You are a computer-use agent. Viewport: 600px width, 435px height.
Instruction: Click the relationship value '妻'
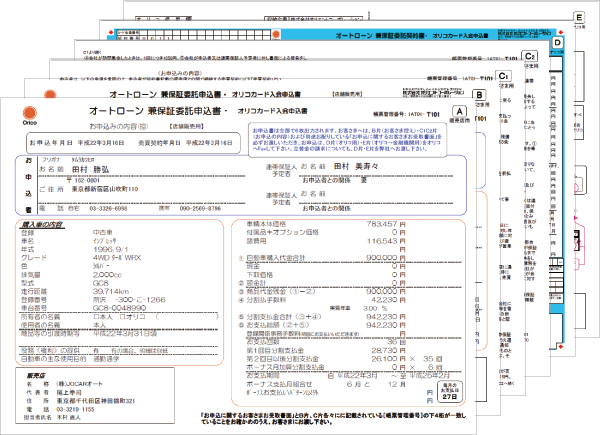pyautogui.click(x=364, y=180)
